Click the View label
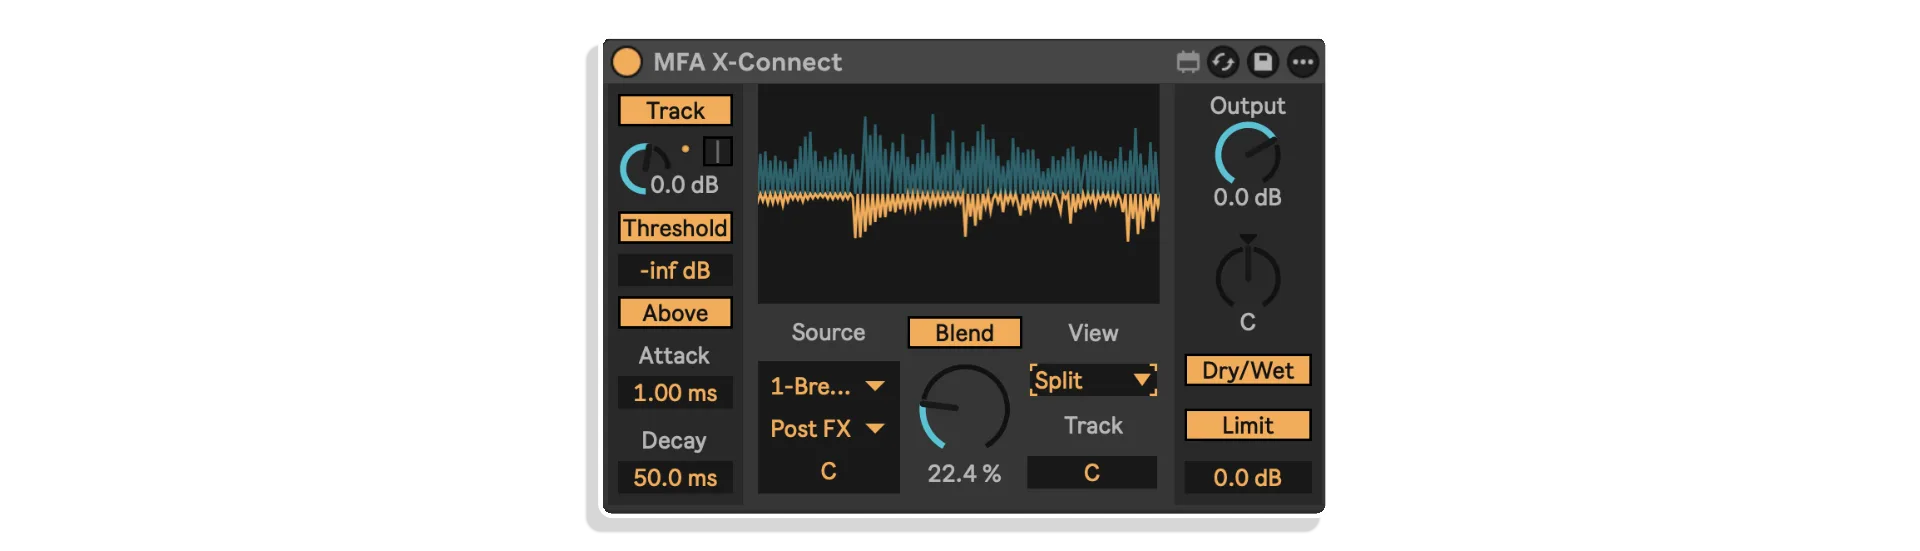Screen dimensions: 1920x551 tap(1093, 333)
